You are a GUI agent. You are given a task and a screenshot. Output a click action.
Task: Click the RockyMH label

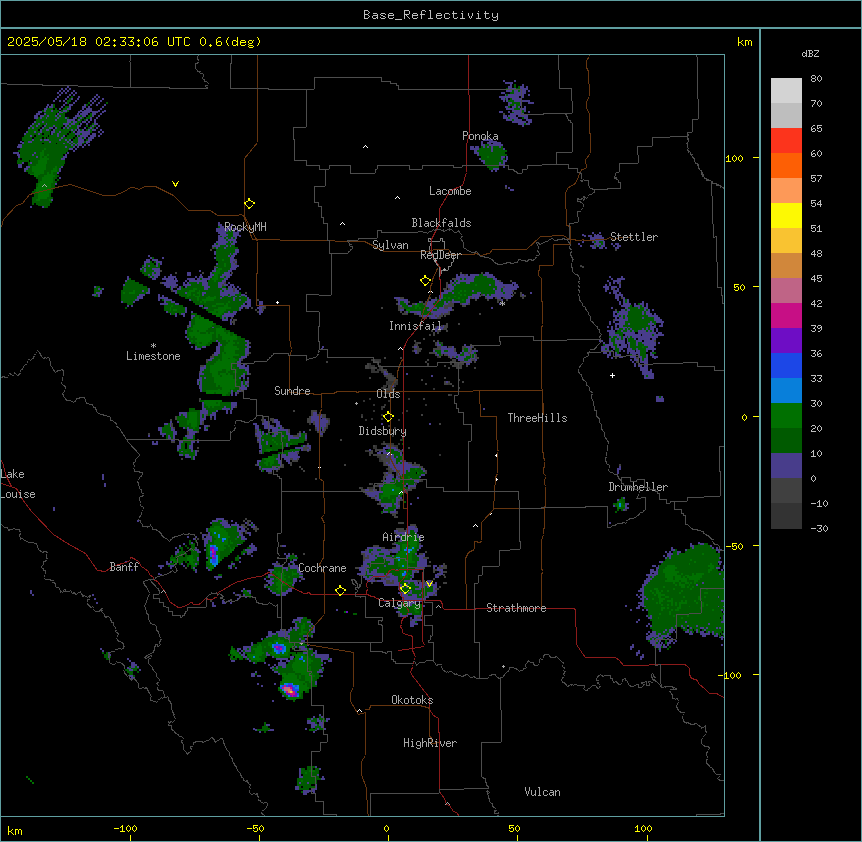point(245,227)
